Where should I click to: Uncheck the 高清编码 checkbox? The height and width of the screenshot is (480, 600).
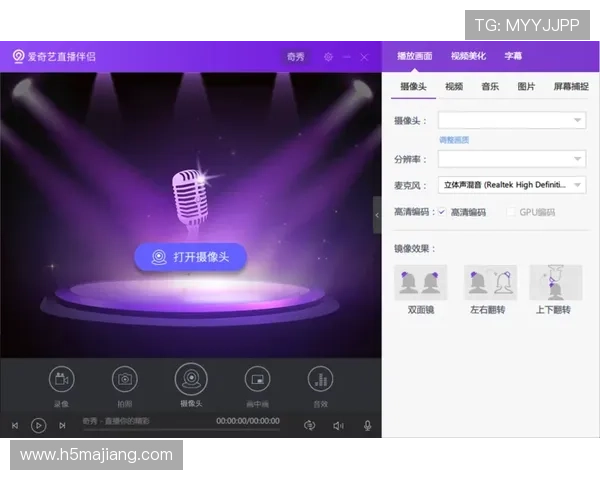tap(442, 212)
